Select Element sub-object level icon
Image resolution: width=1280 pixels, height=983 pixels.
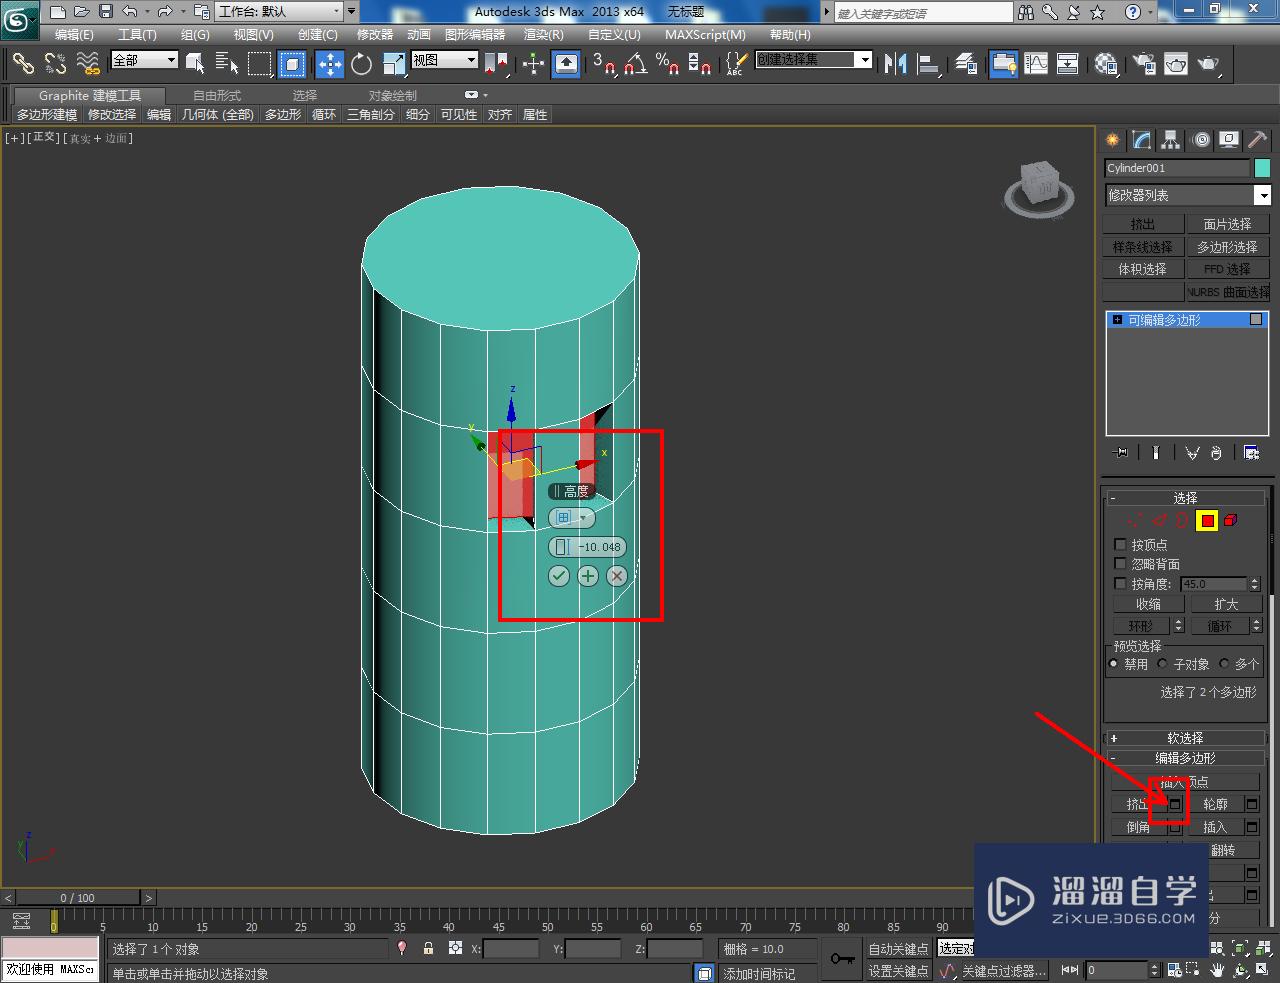(x=1231, y=520)
